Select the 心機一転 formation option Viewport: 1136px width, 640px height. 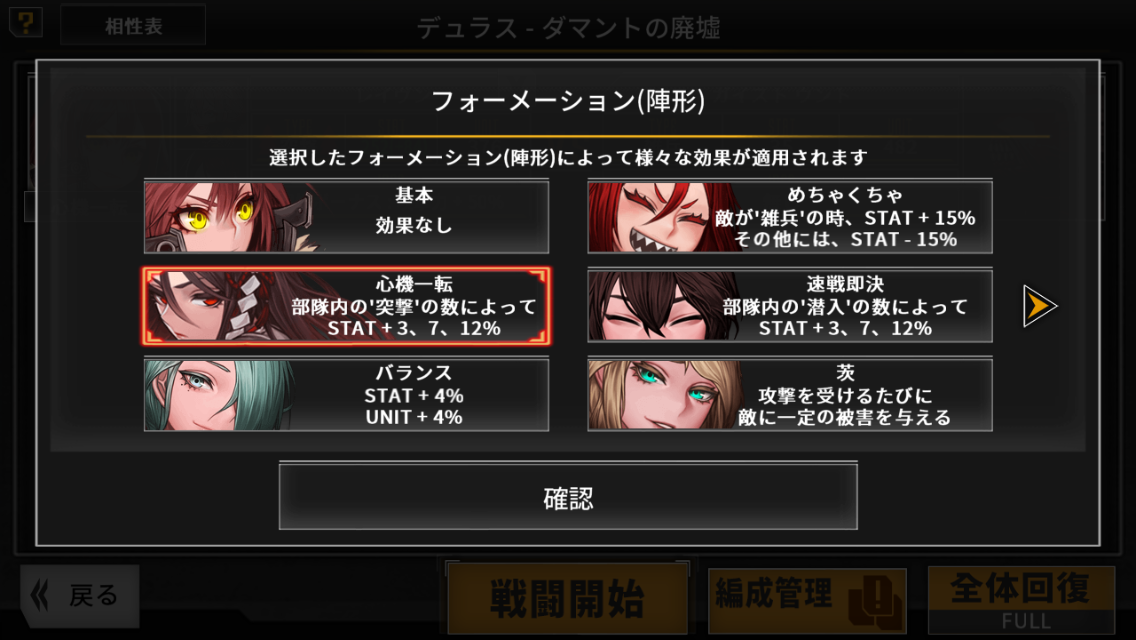[346, 306]
